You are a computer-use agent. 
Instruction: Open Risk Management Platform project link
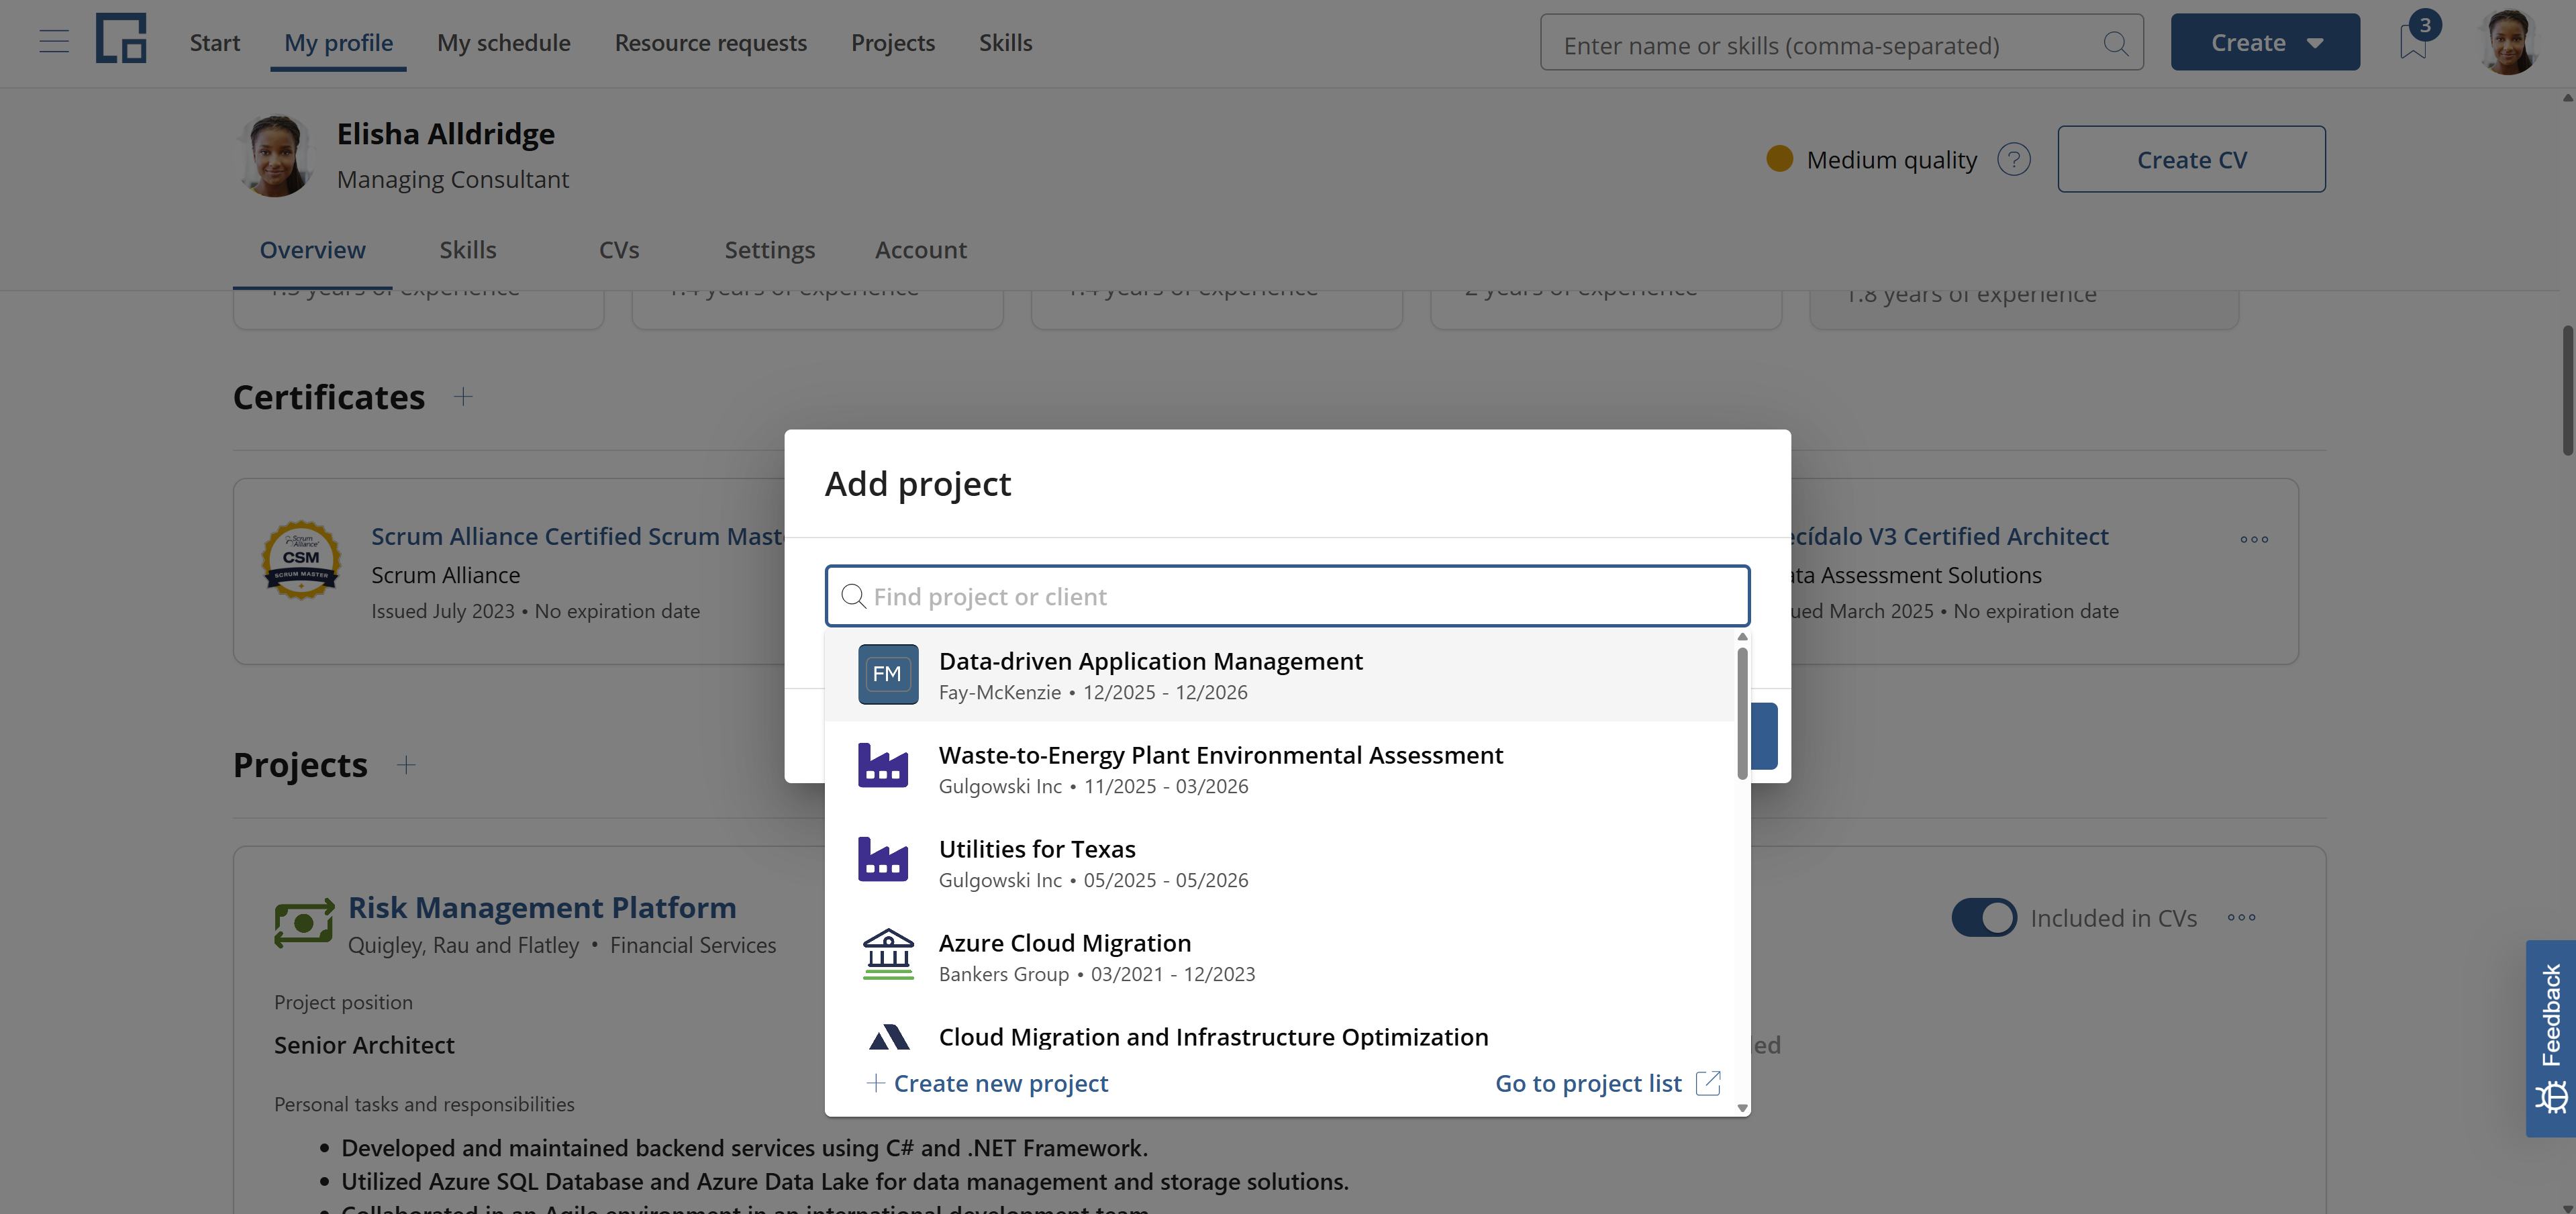(542, 907)
